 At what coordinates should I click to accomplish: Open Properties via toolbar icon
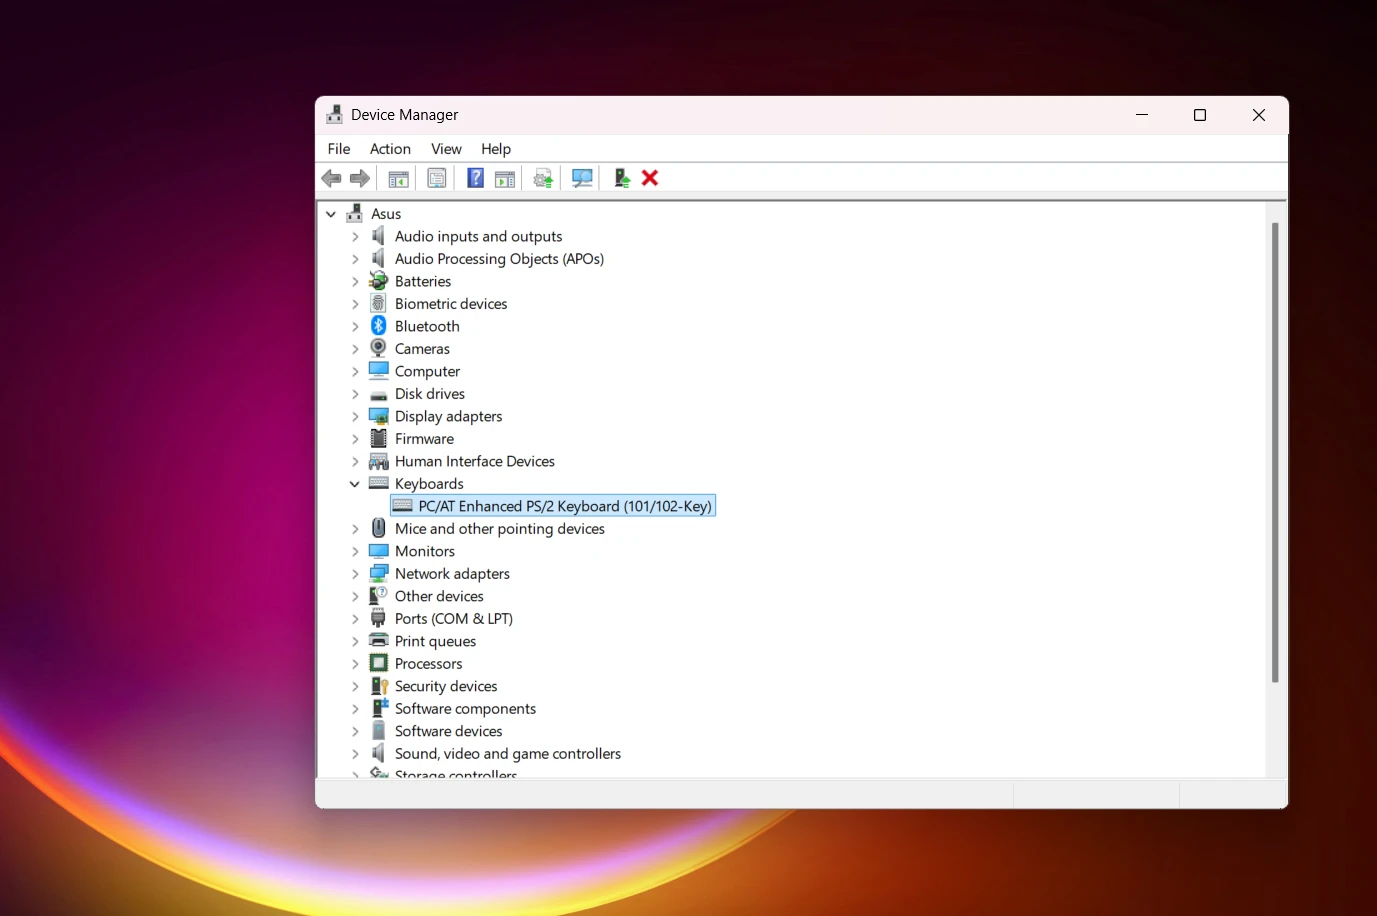[437, 178]
